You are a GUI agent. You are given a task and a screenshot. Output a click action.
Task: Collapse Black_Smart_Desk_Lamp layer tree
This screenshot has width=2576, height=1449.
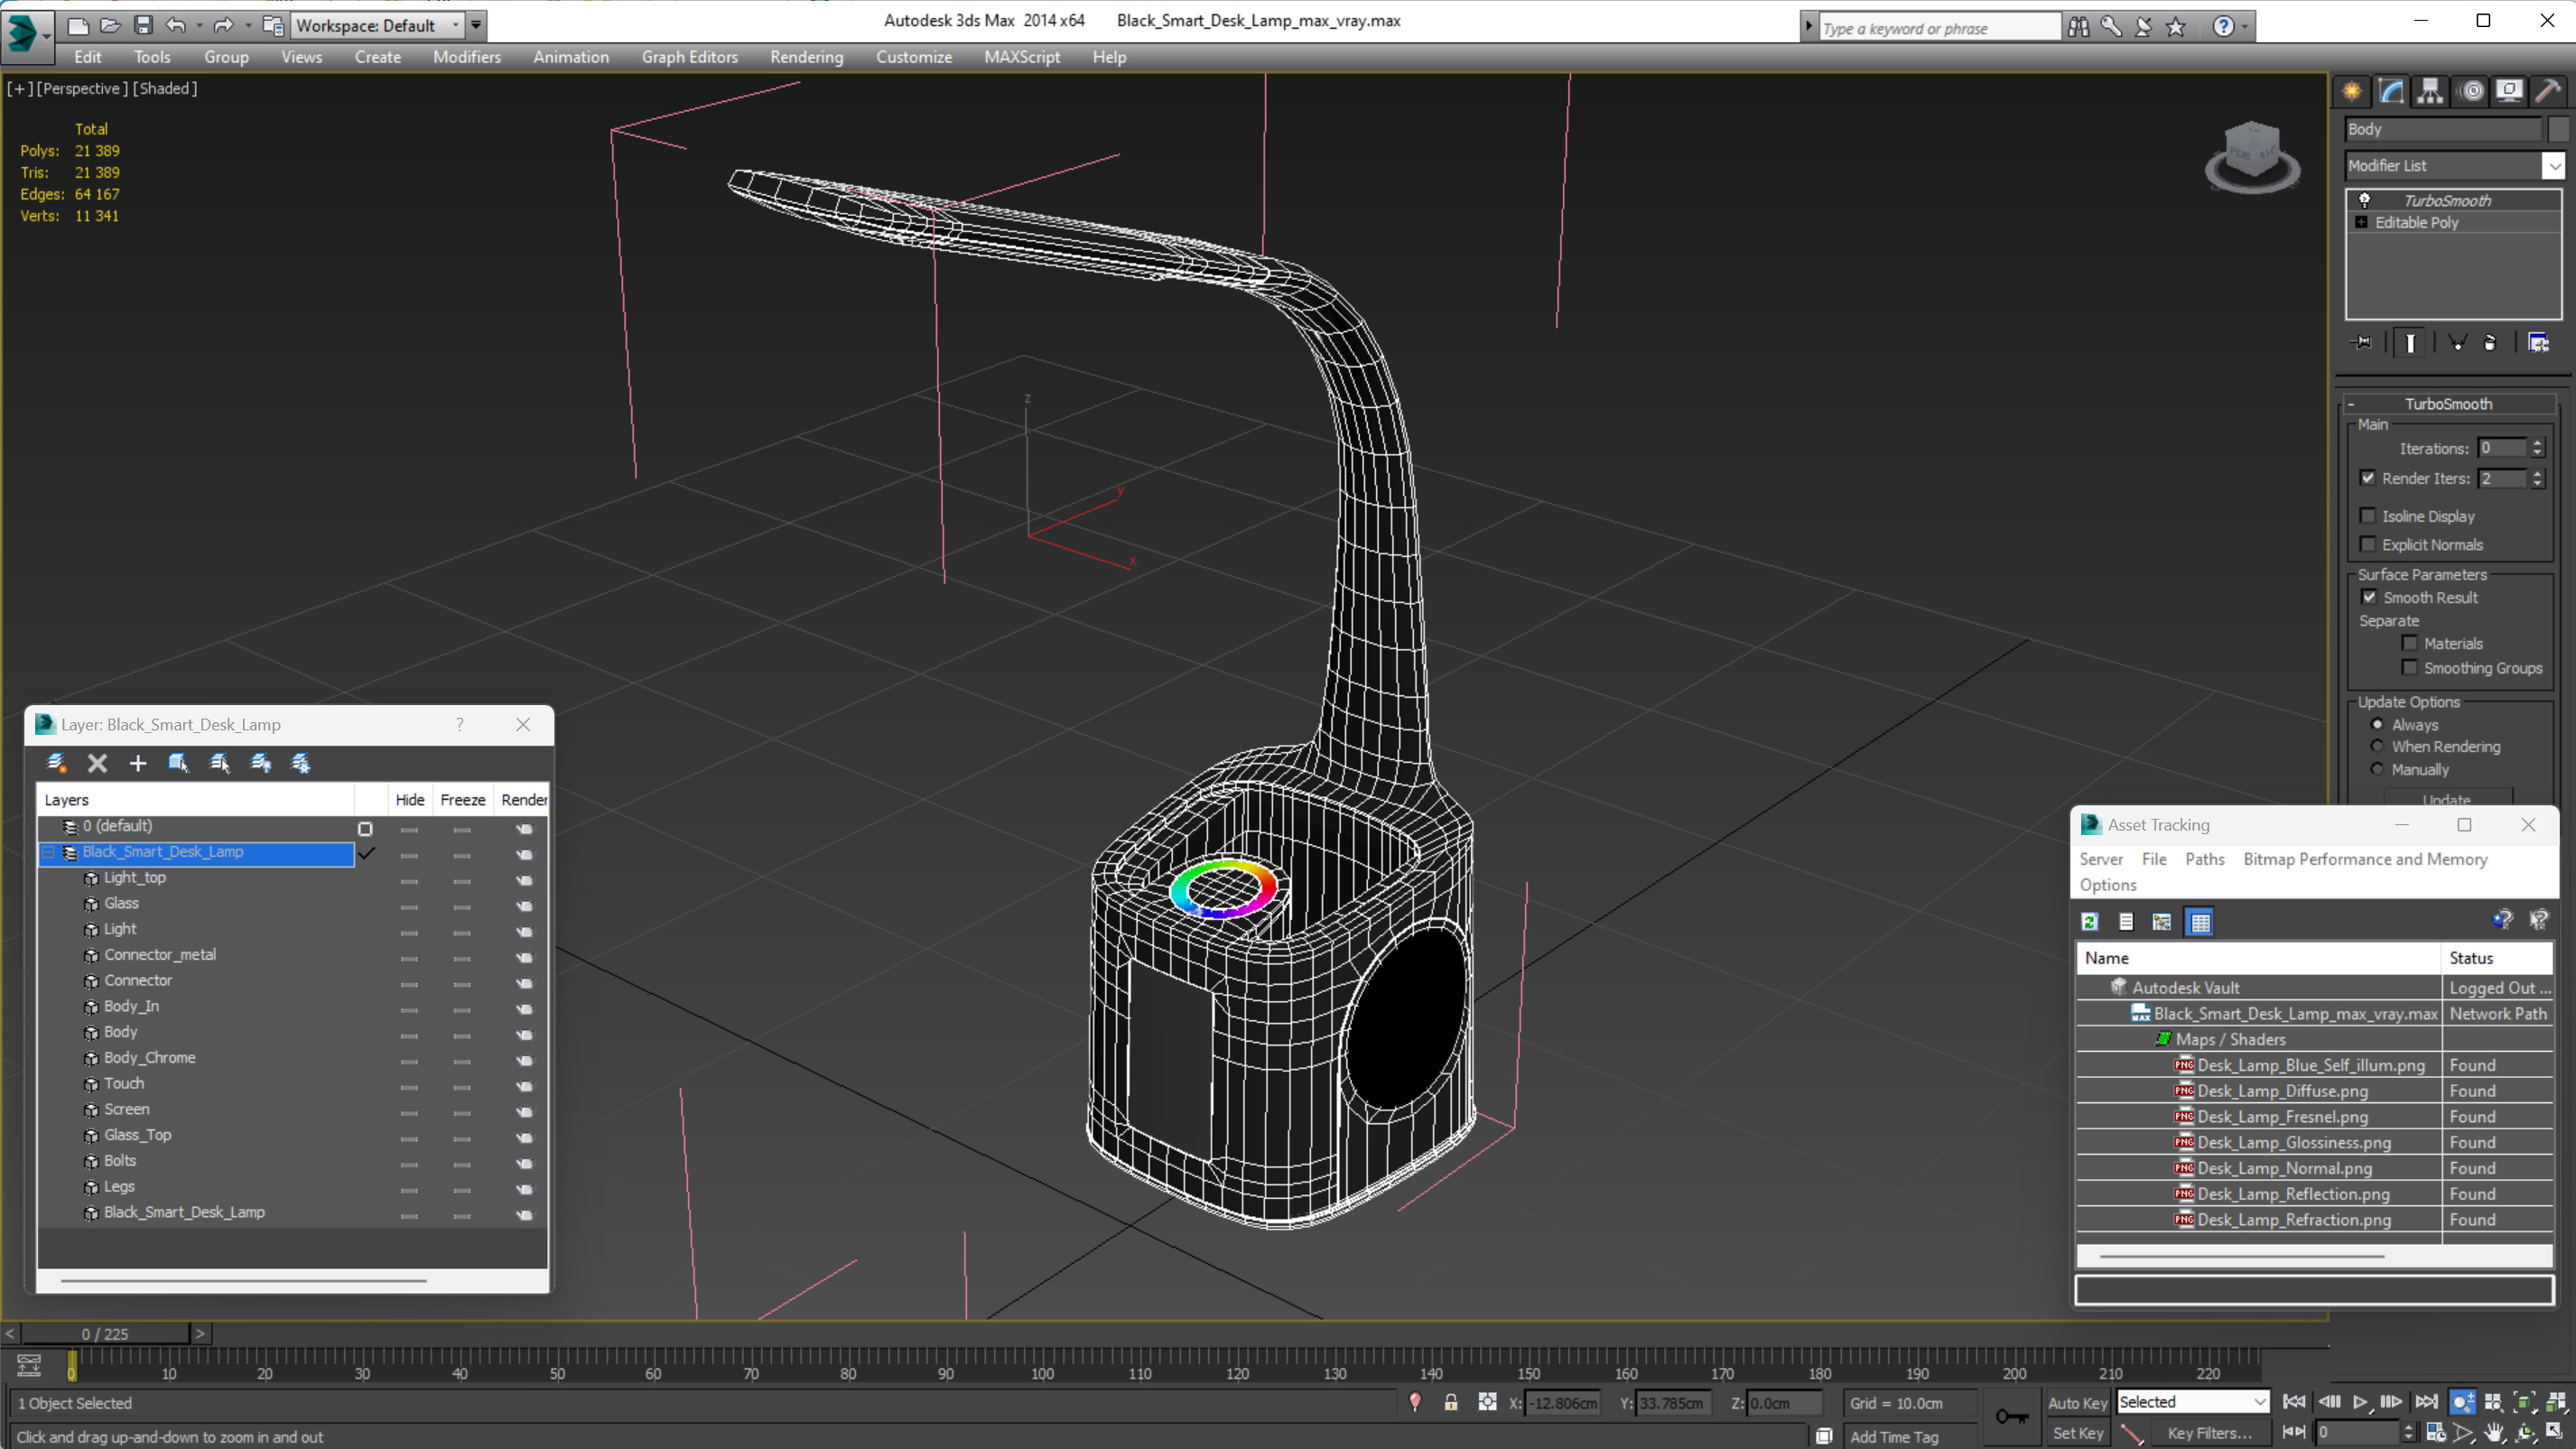[x=48, y=852]
